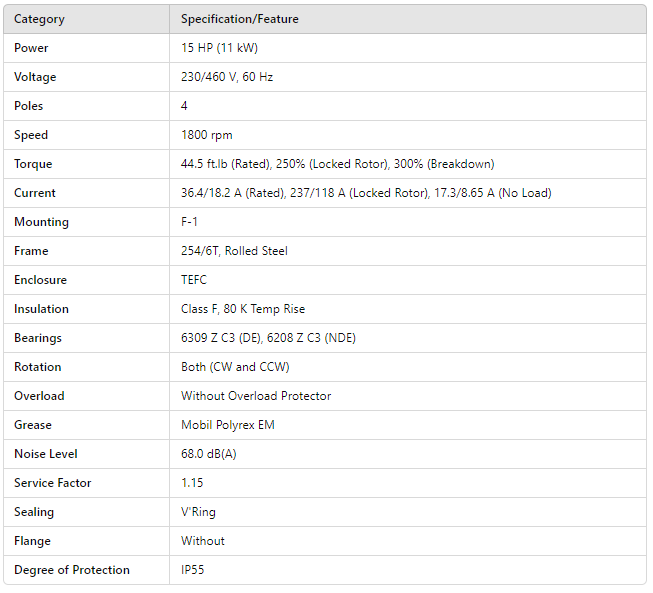This screenshot has width=653, height=593.
Task: Click the Poles row label
Action: click(29, 106)
